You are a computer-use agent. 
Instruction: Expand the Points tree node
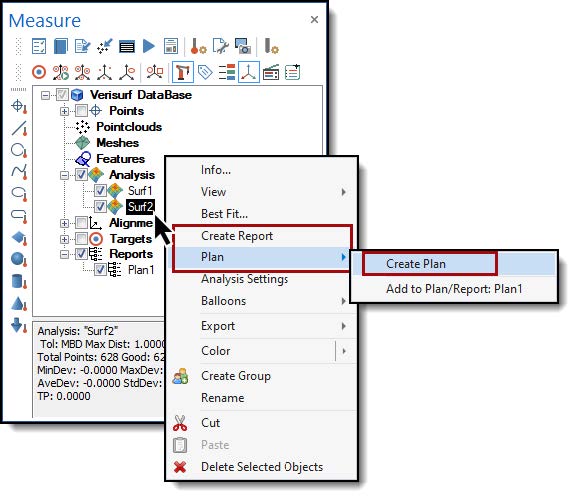(x=64, y=111)
